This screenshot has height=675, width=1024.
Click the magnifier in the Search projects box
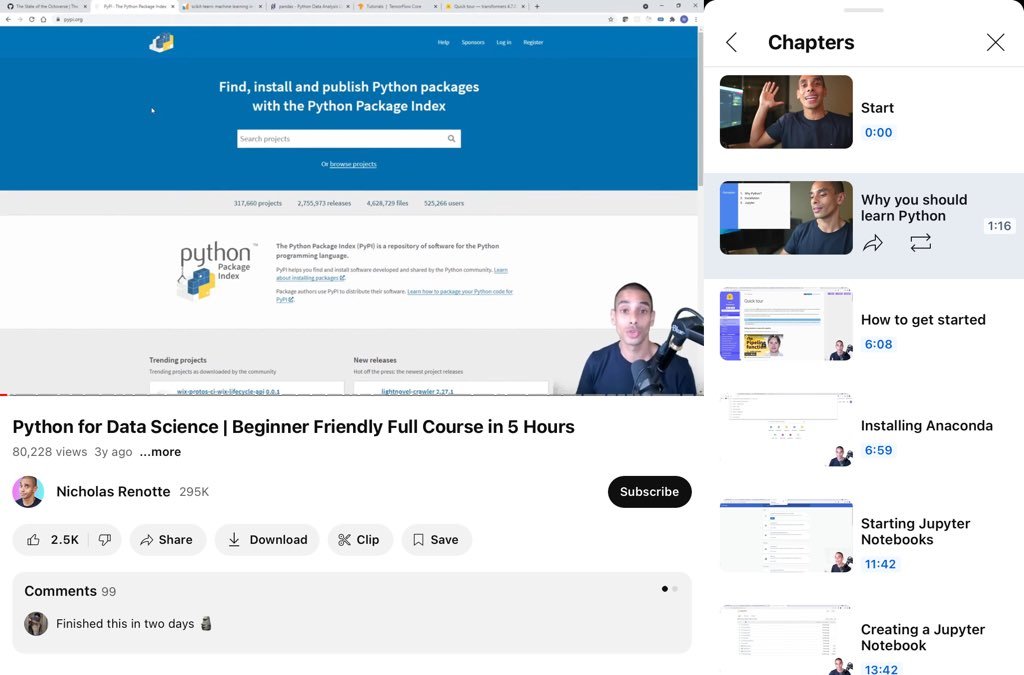pos(451,139)
